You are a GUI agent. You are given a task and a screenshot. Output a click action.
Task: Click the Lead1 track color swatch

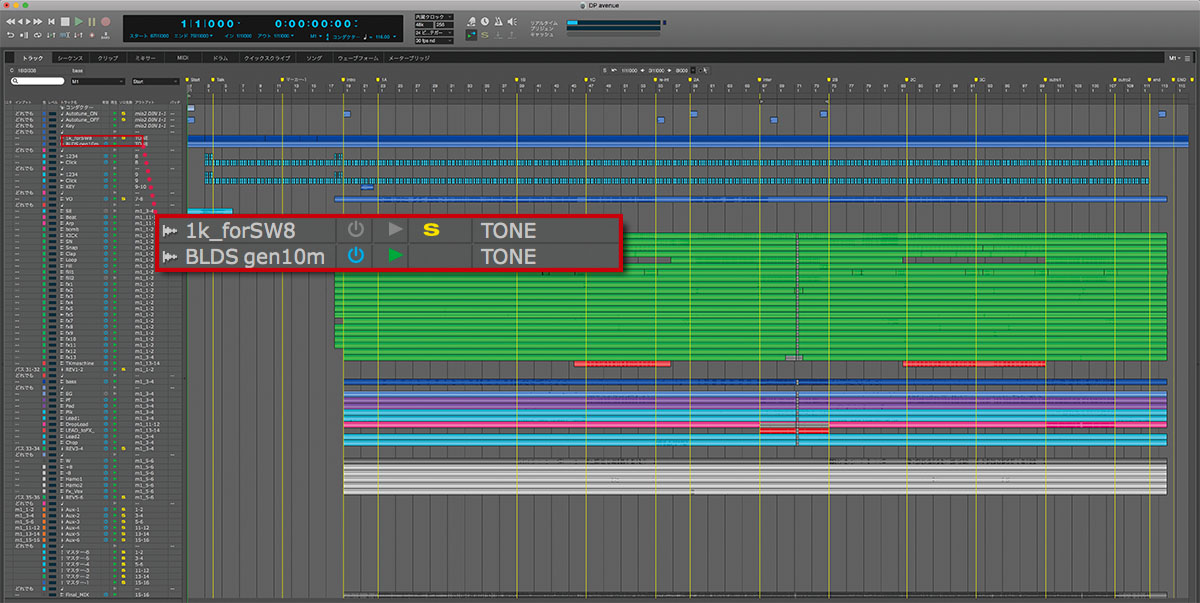(x=44, y=418)
